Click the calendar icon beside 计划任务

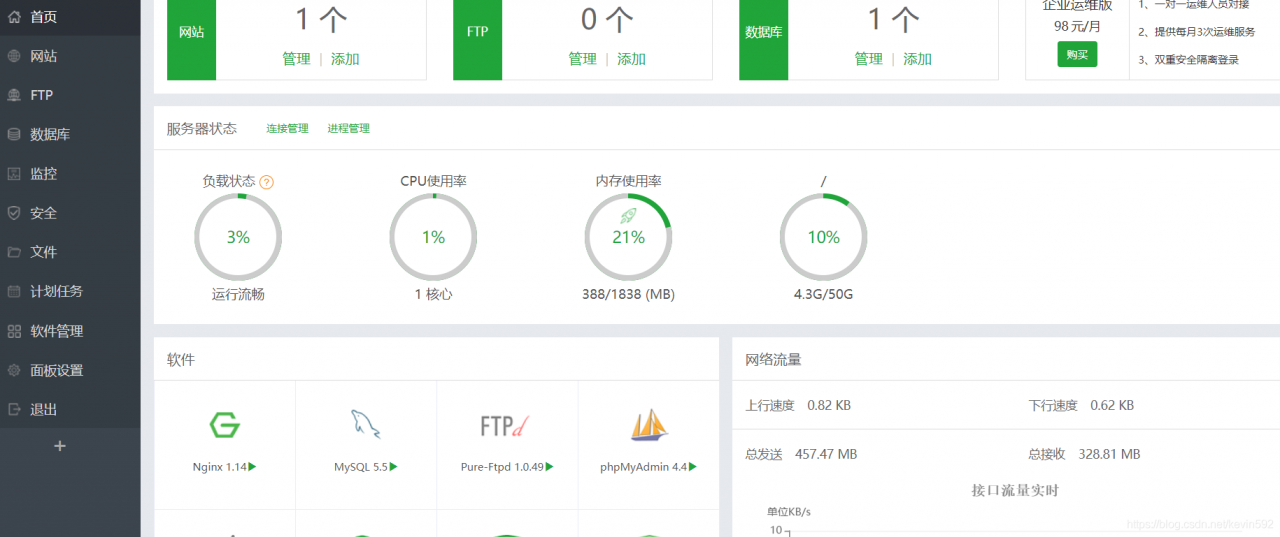coord(14,291)
